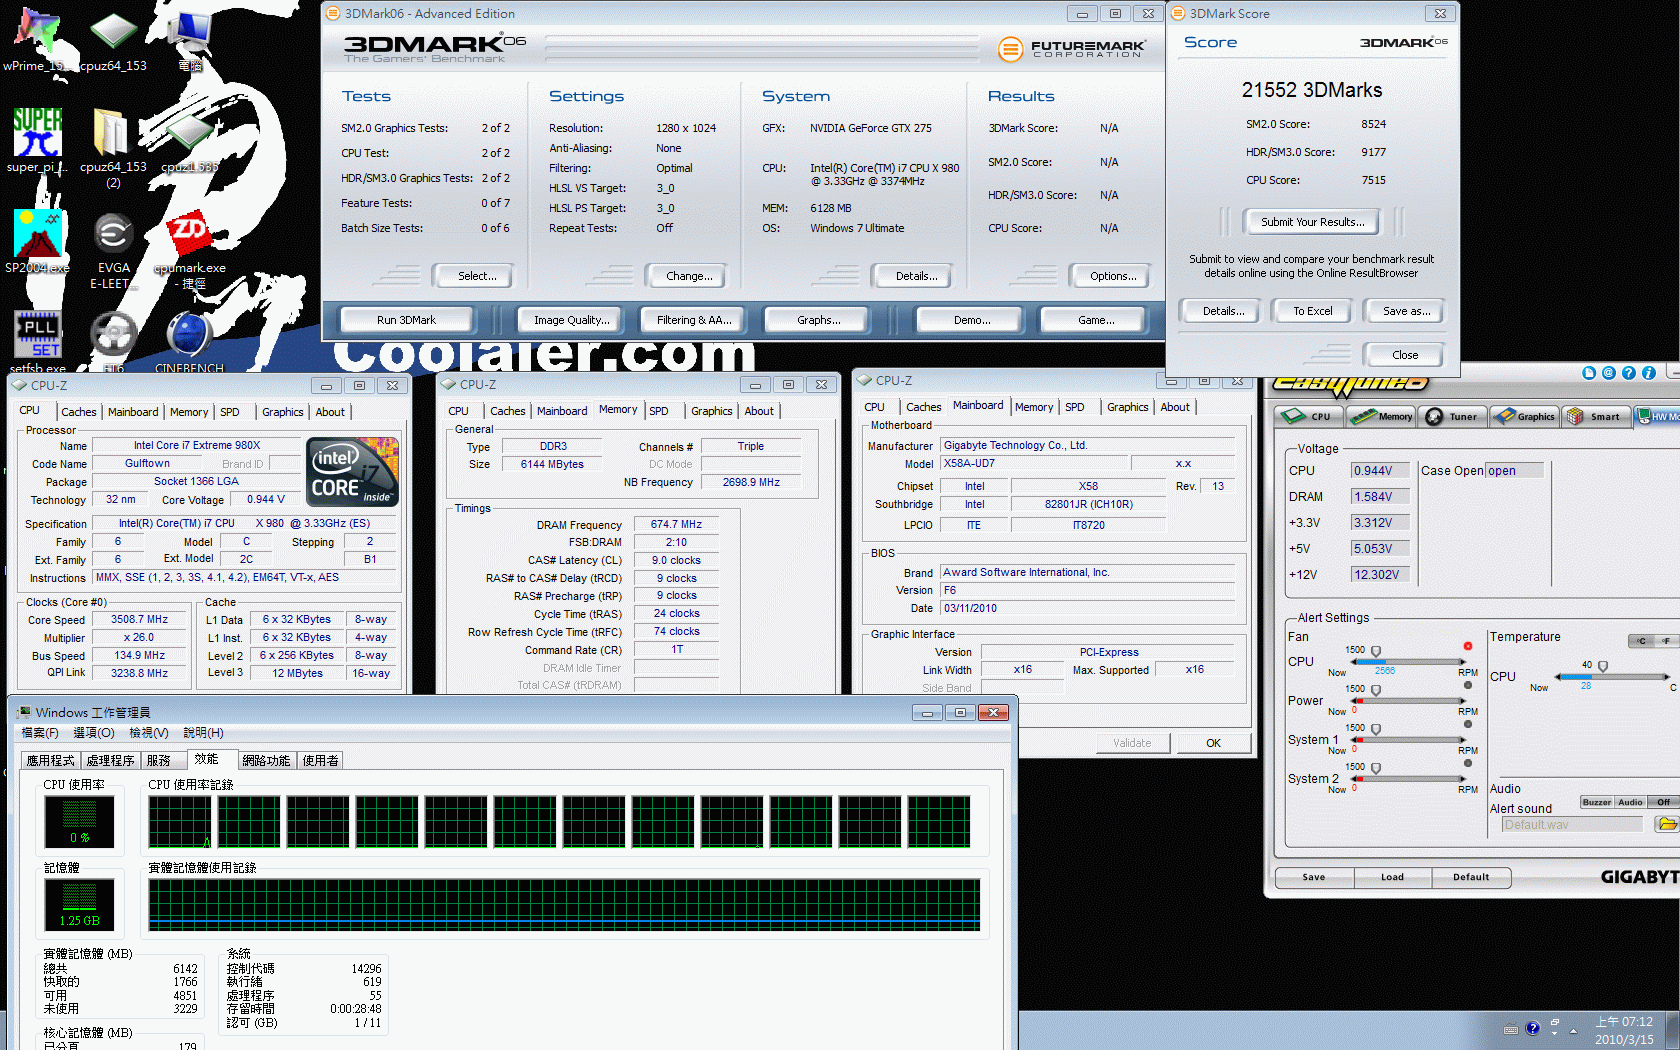Open EasyTune6 Smart tab
Screen dimensions: 1680x1050
click(x=1596, y=417)
